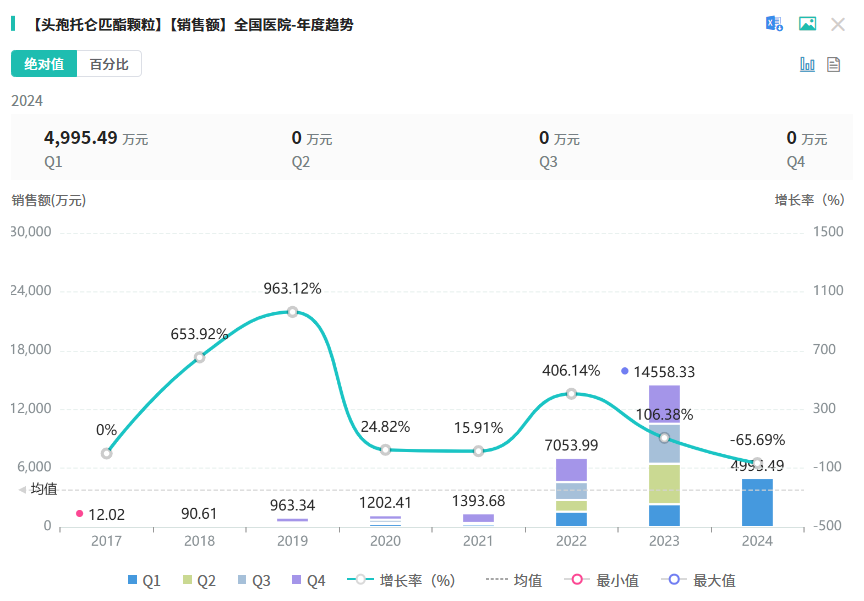
Task: Open the data table view icon
Action: 833,64
